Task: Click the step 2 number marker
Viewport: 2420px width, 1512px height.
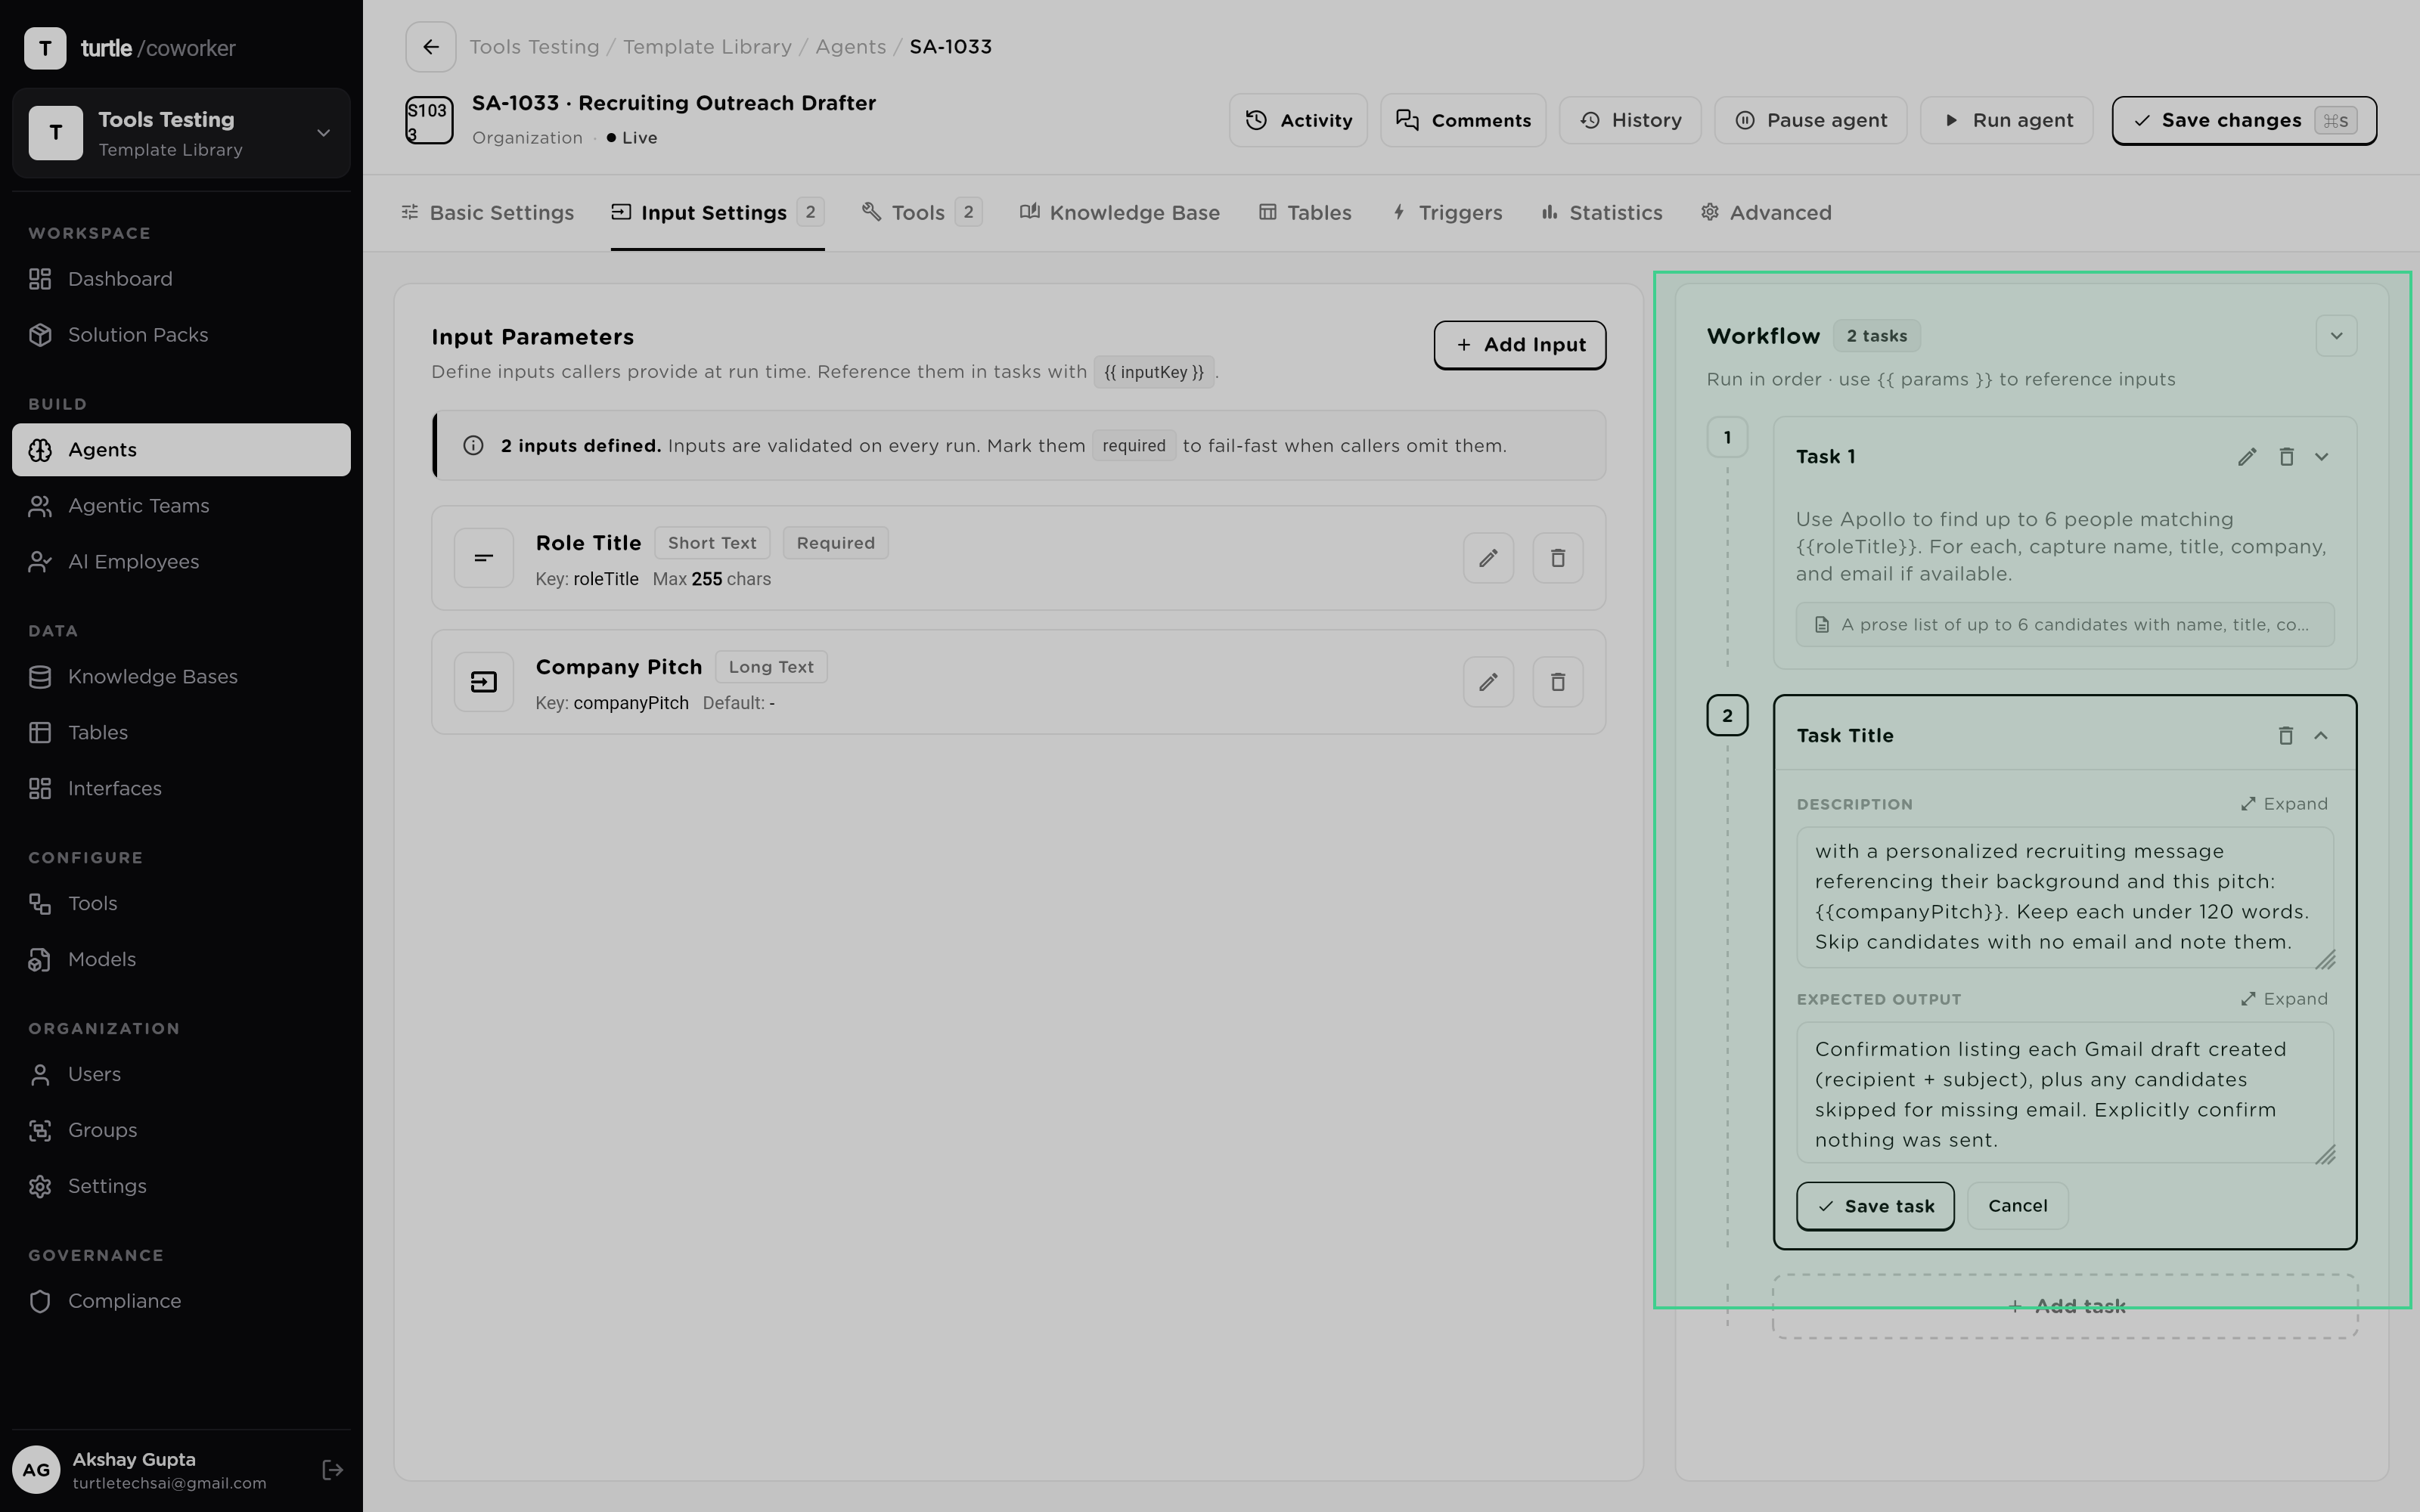Action: (1727, 716)
